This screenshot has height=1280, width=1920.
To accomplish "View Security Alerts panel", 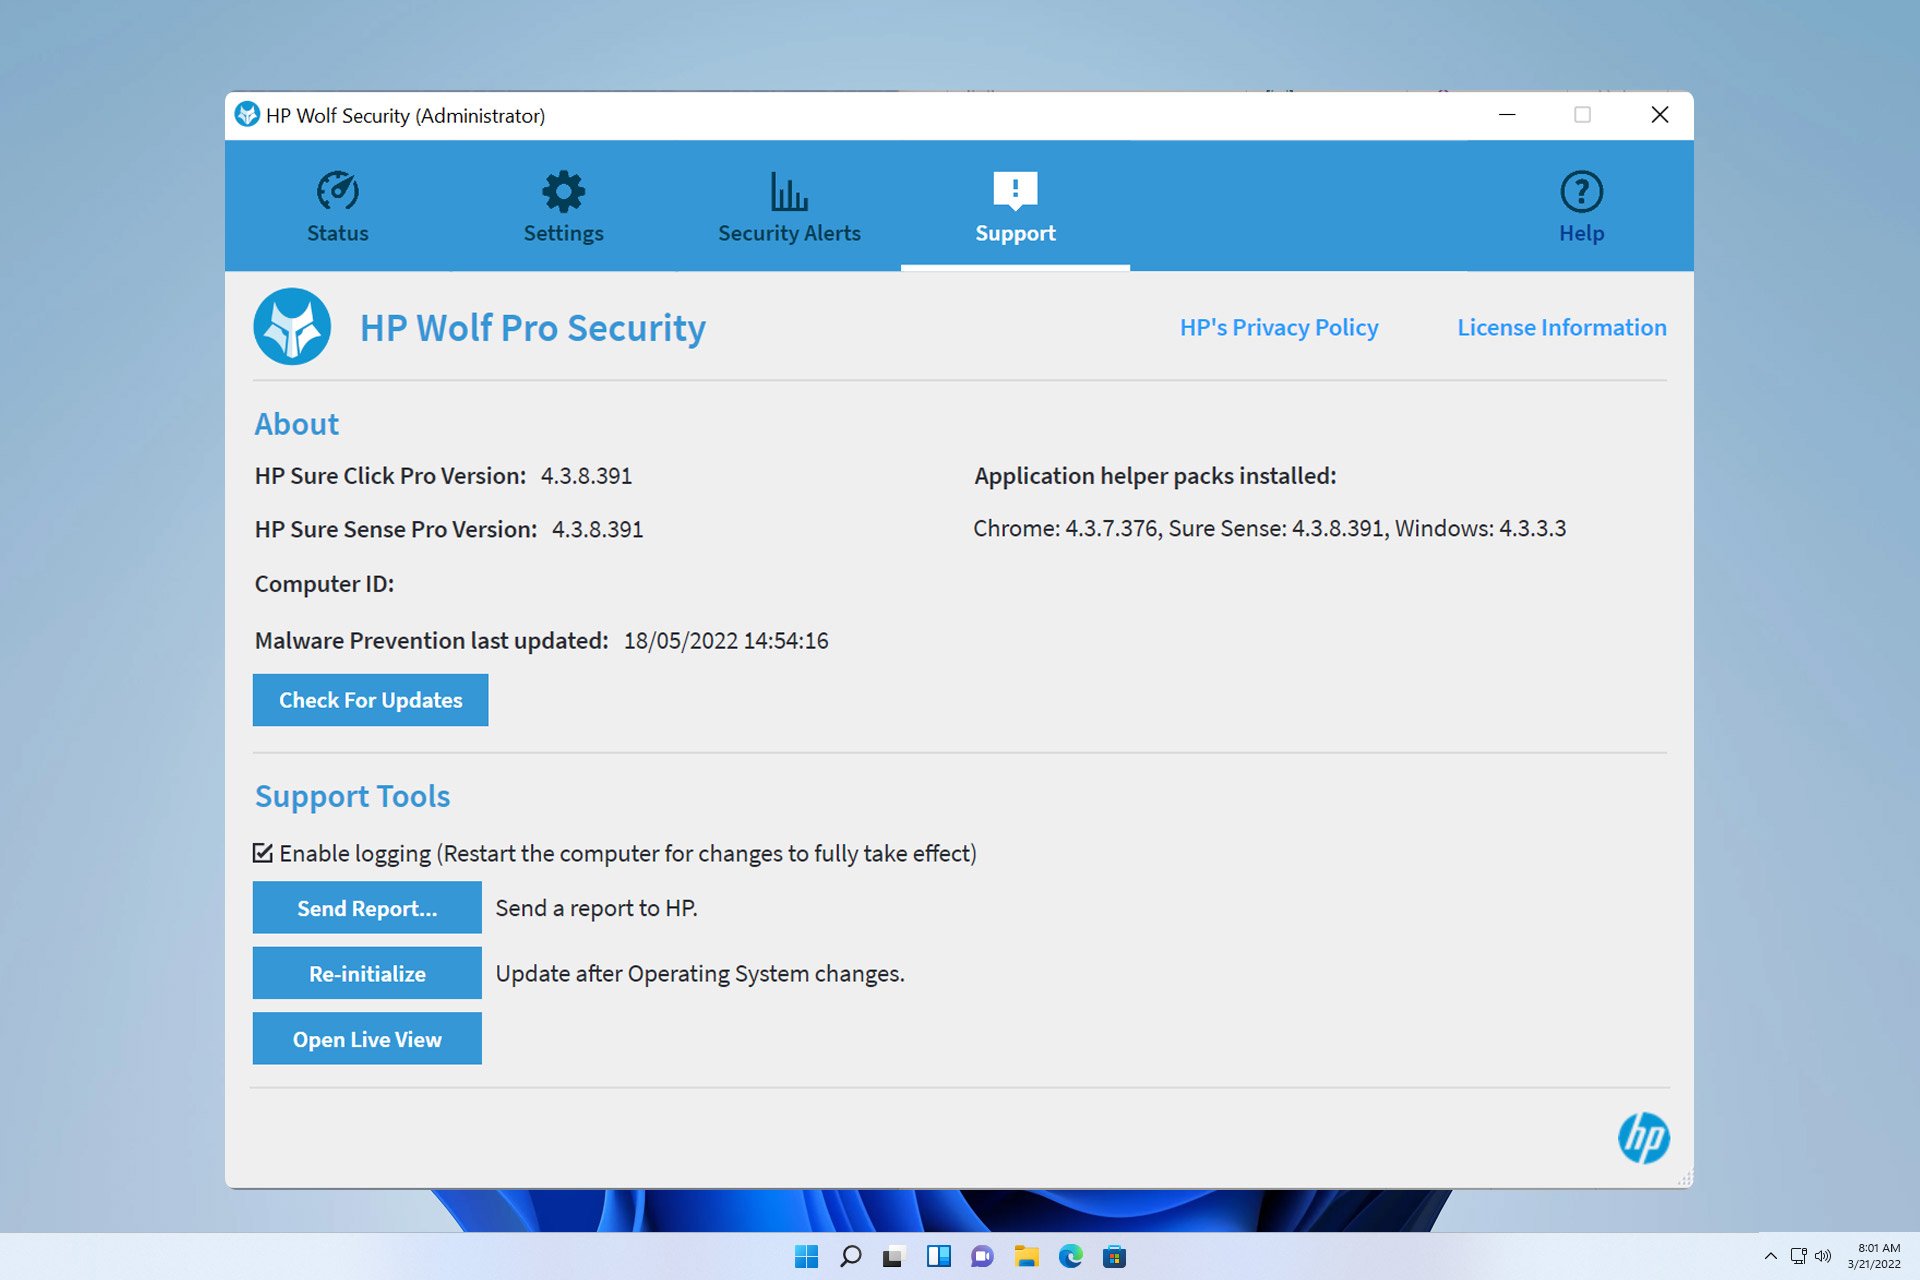I will 790,207.
